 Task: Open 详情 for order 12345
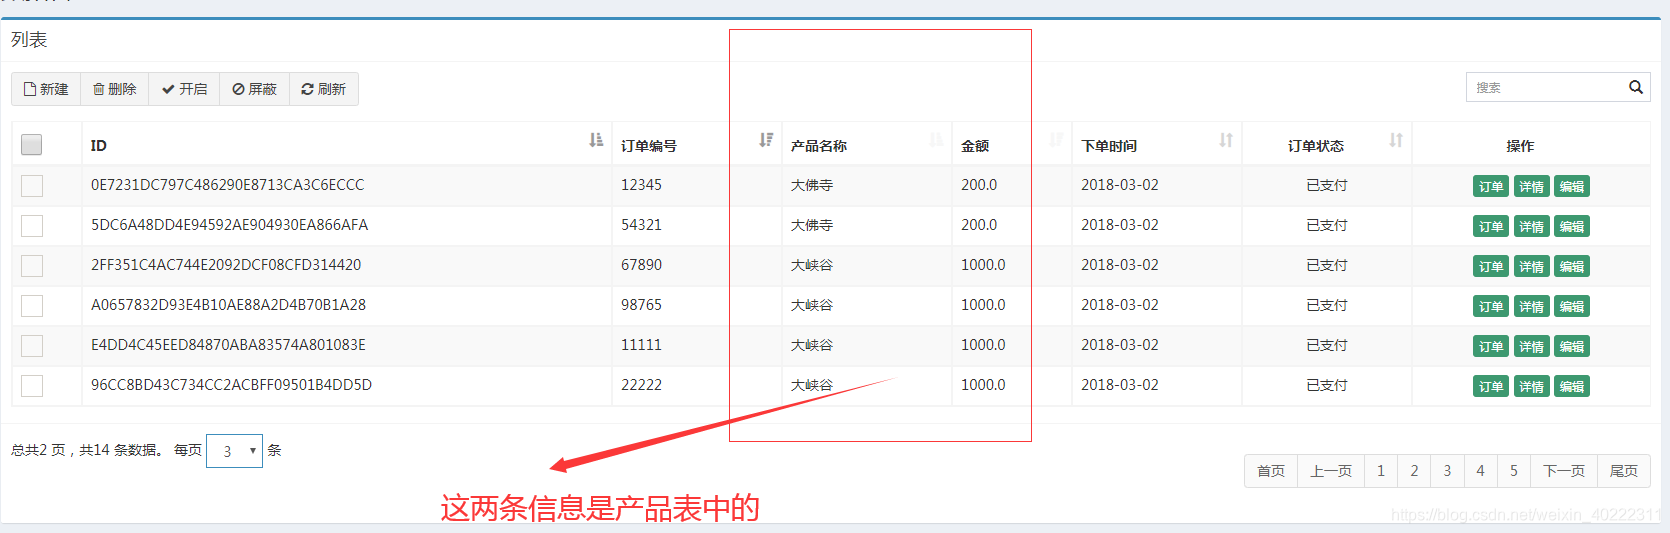pos(1531,186)
